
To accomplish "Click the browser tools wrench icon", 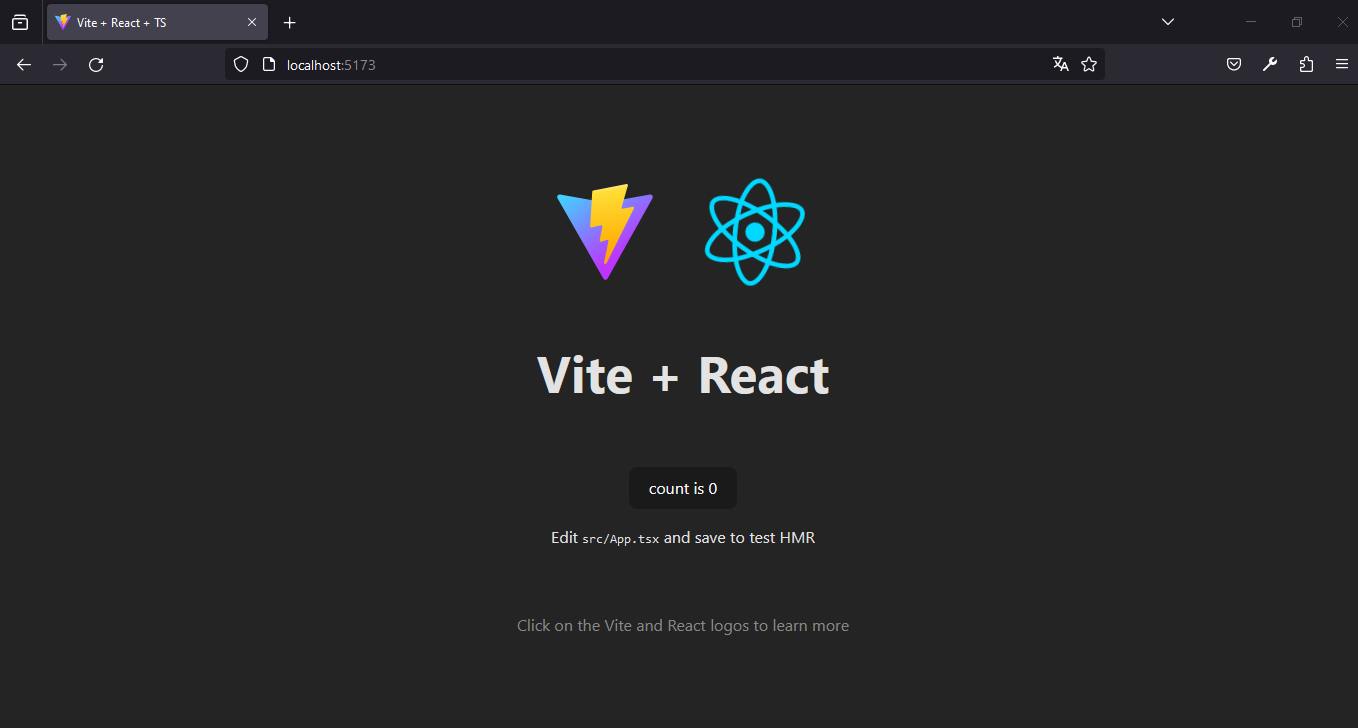I will (x=1269, y=63).
